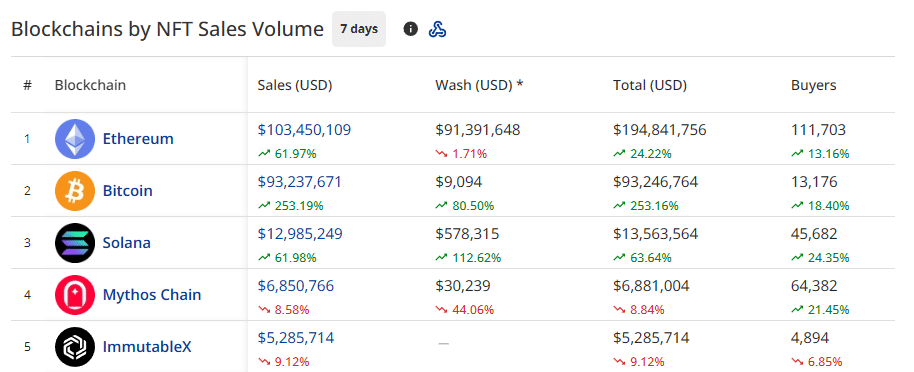Click Mythos Chain sales value $6,850,766
914x372 pixels.
coord(296,285)
